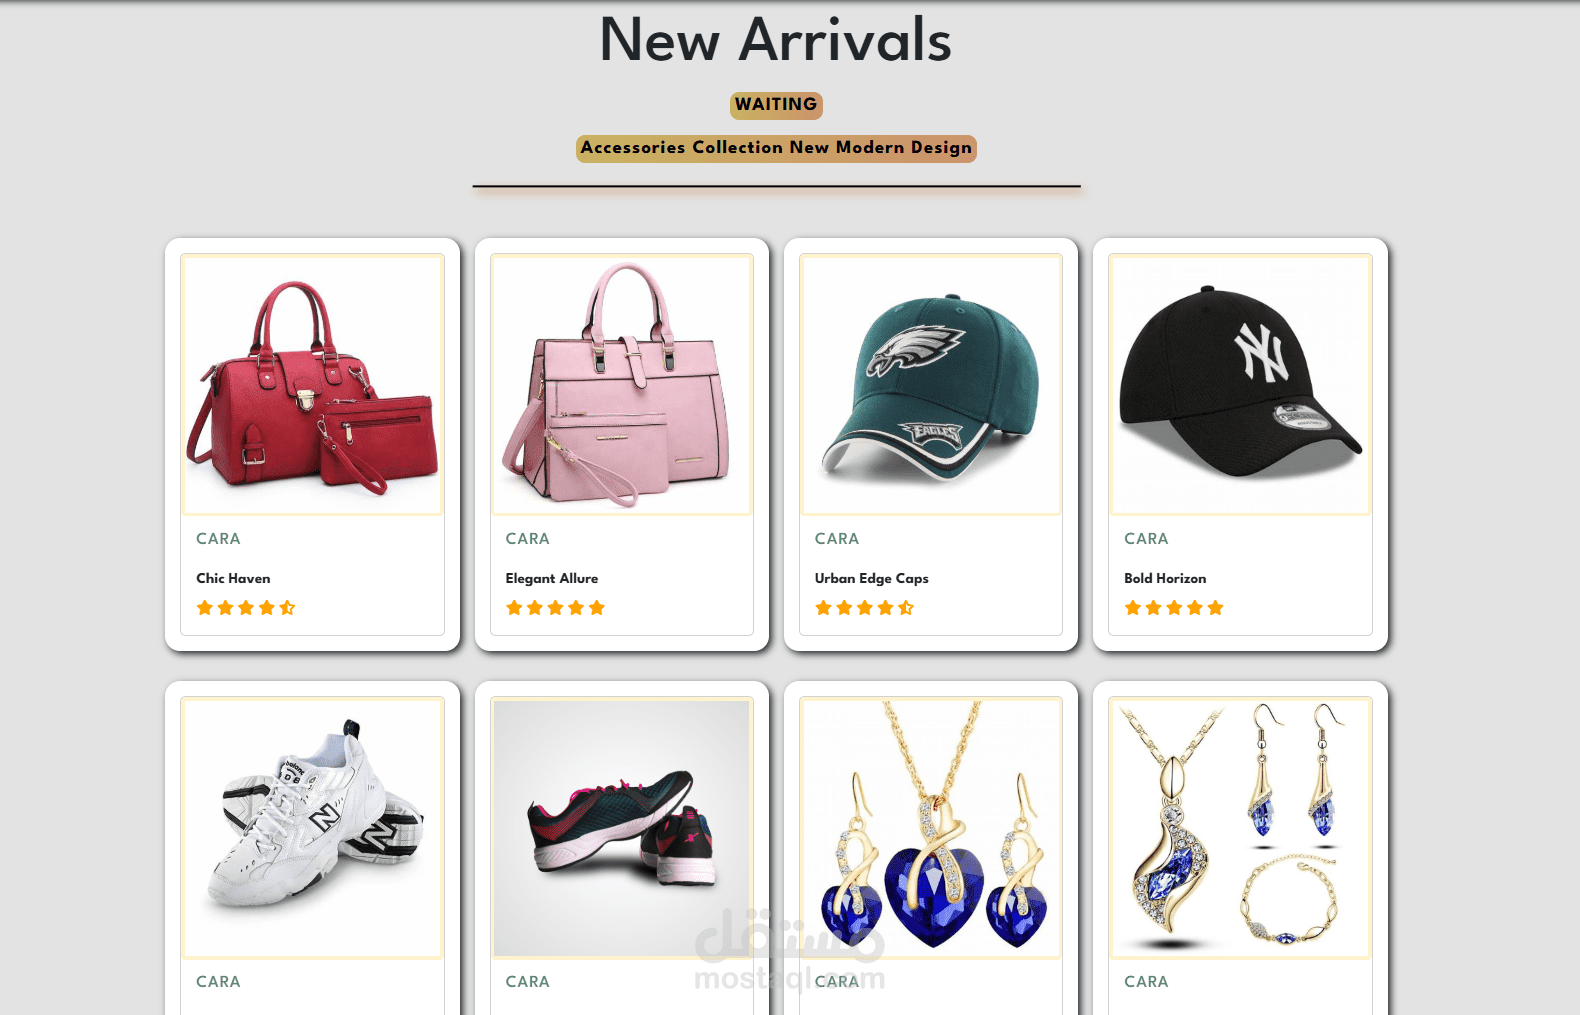Select the Bold Horizon product title
This screenshot has height=1015, width=1580.
[x=1165, y=578]
